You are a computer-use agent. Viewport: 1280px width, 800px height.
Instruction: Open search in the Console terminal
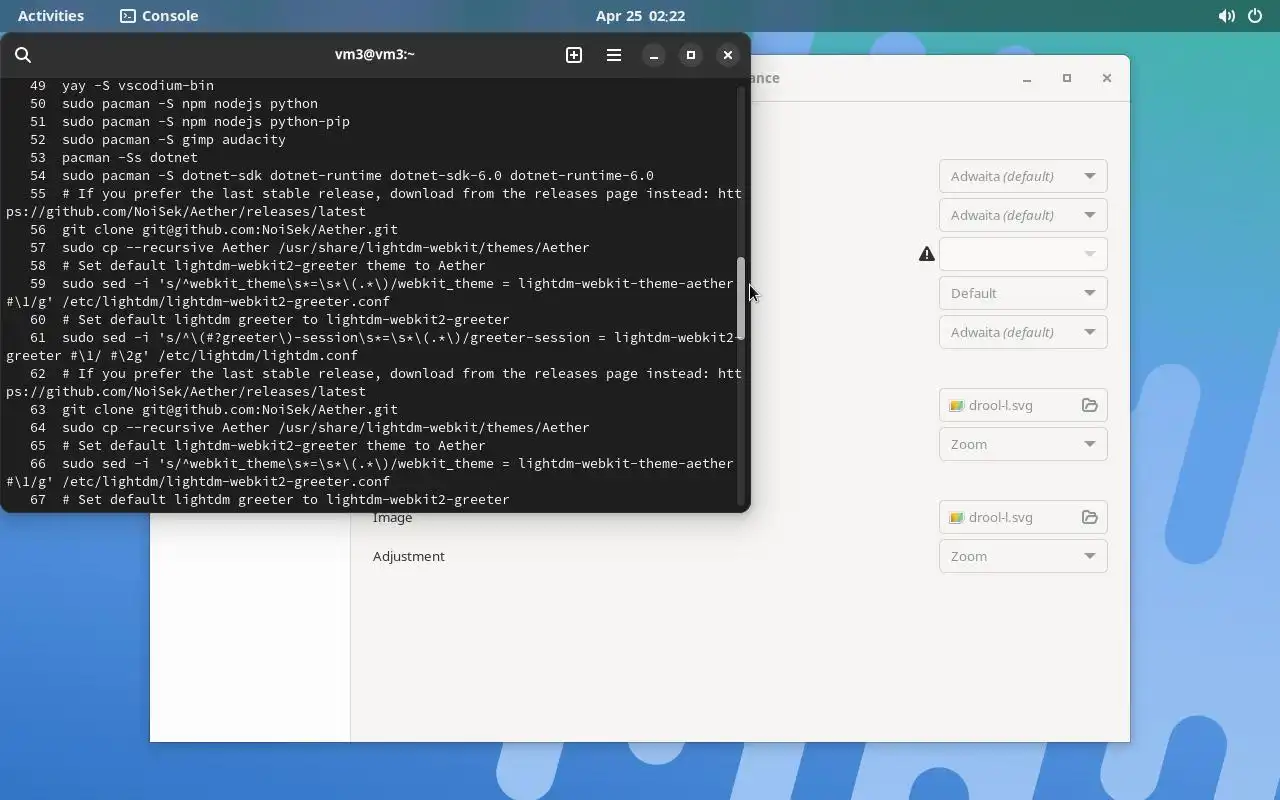tap(23, 55)
